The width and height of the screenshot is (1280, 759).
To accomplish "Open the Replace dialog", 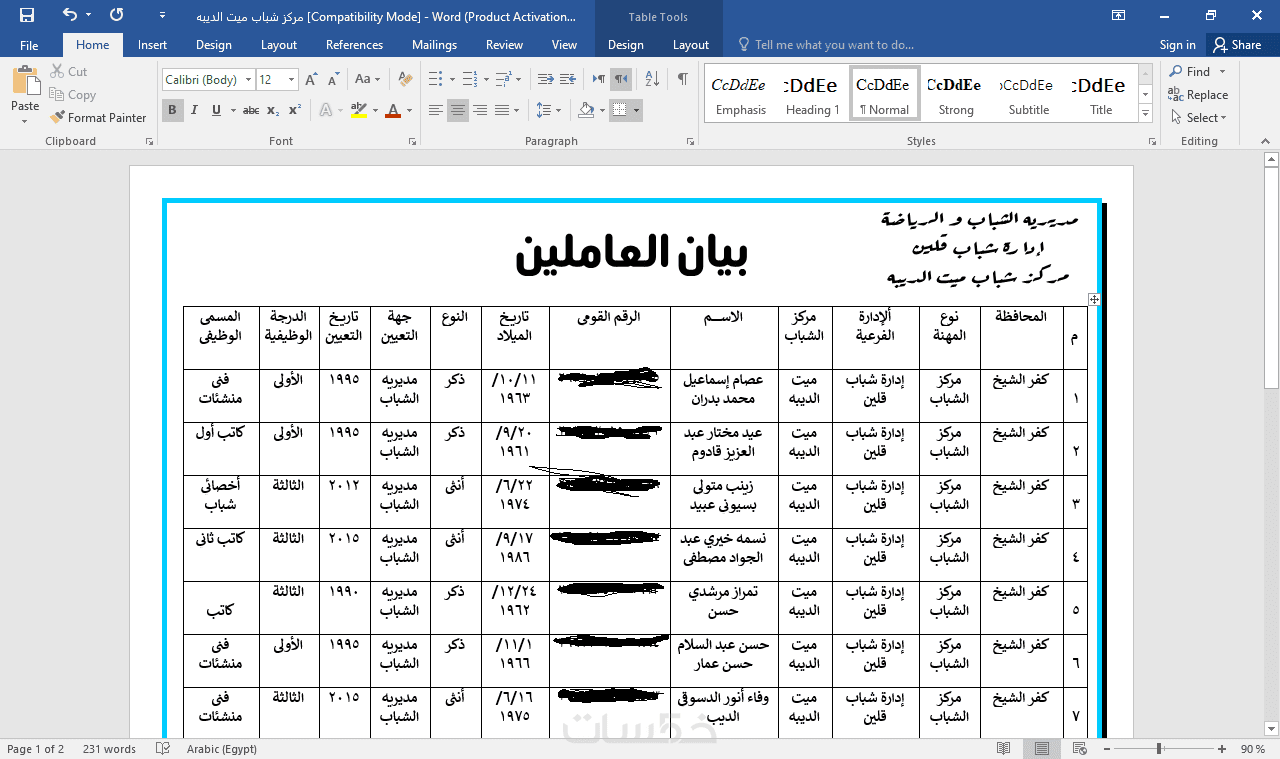I will pos(1198,95).
